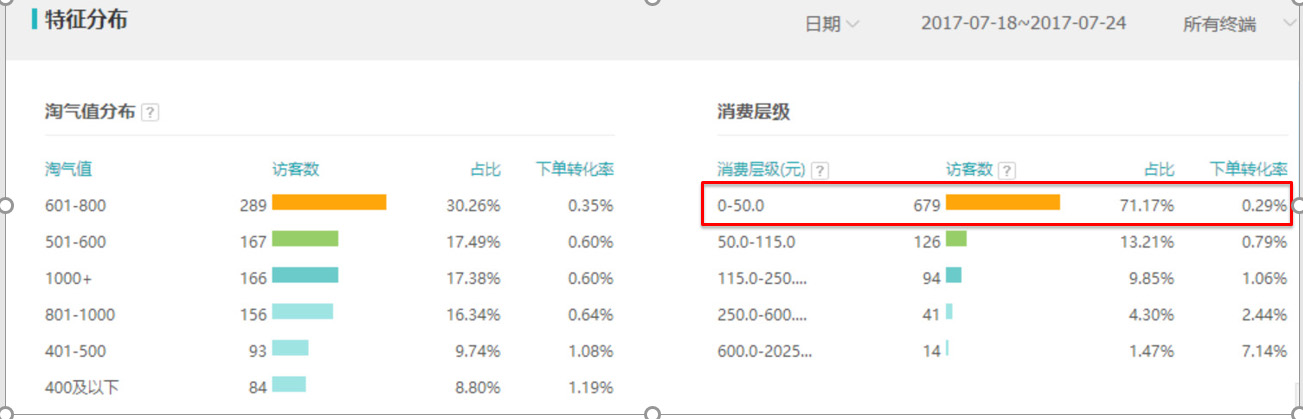
Task: Click percentage value 71.17%
Action: pyautogui.click(x=1147, y=206)
